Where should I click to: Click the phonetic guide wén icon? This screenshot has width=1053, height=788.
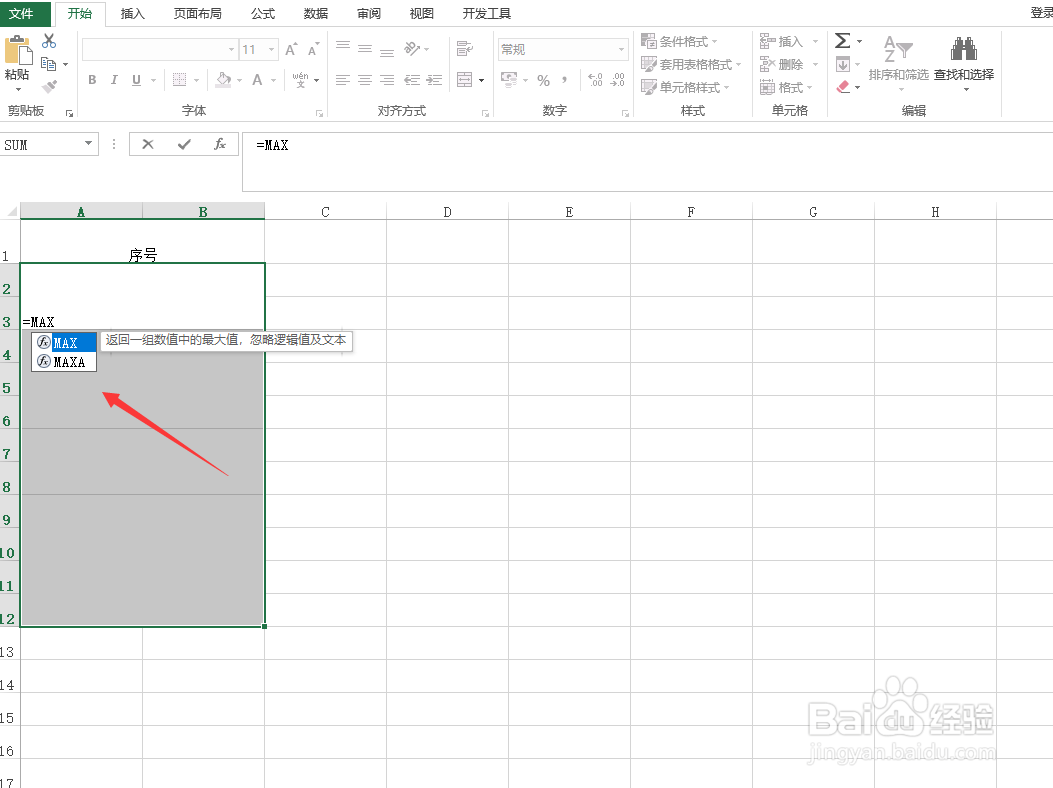(x=300, y=80)
